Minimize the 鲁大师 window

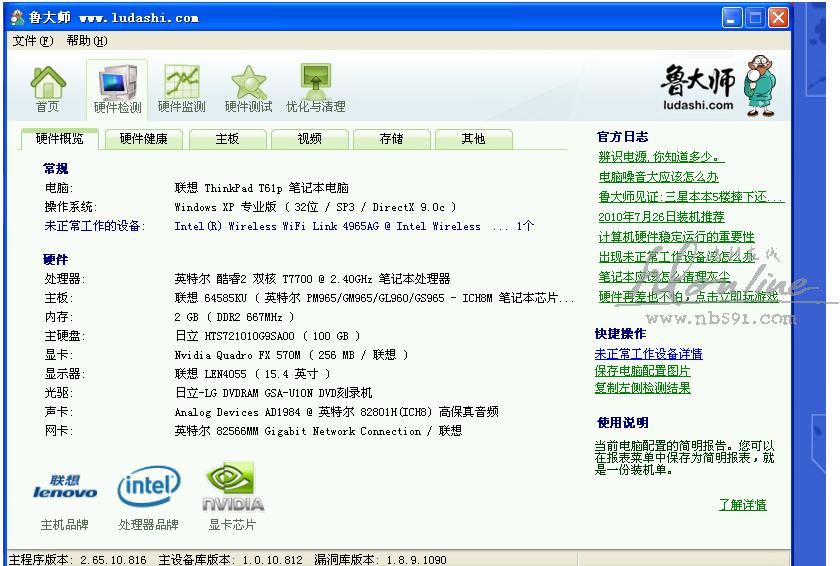[x=732, y=18]
